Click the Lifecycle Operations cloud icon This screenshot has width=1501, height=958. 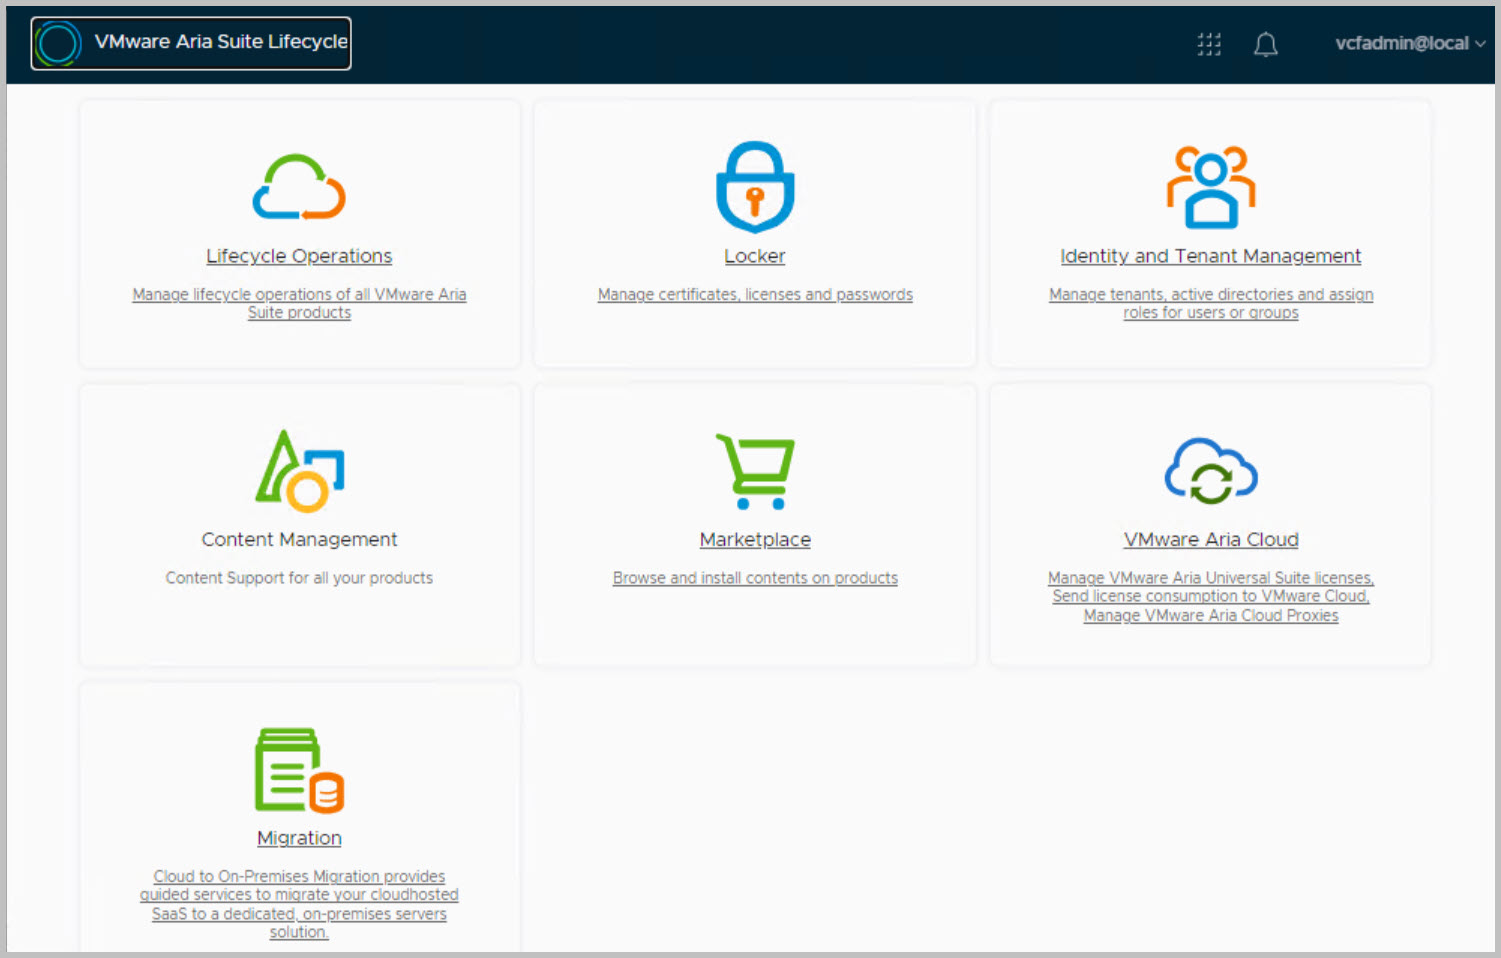pos(299,187)
